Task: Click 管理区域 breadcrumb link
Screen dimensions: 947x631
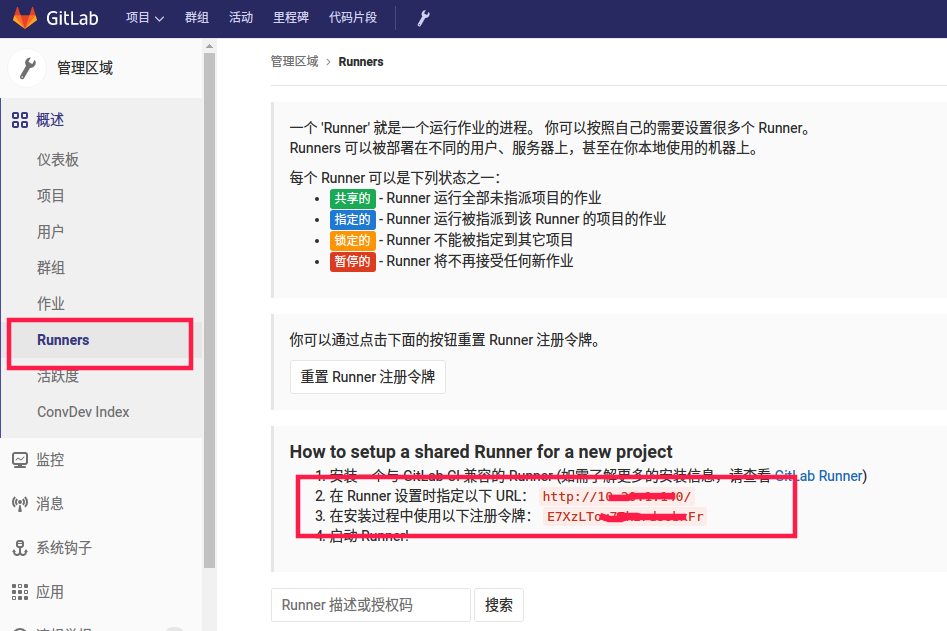Action: click(295, 62)
